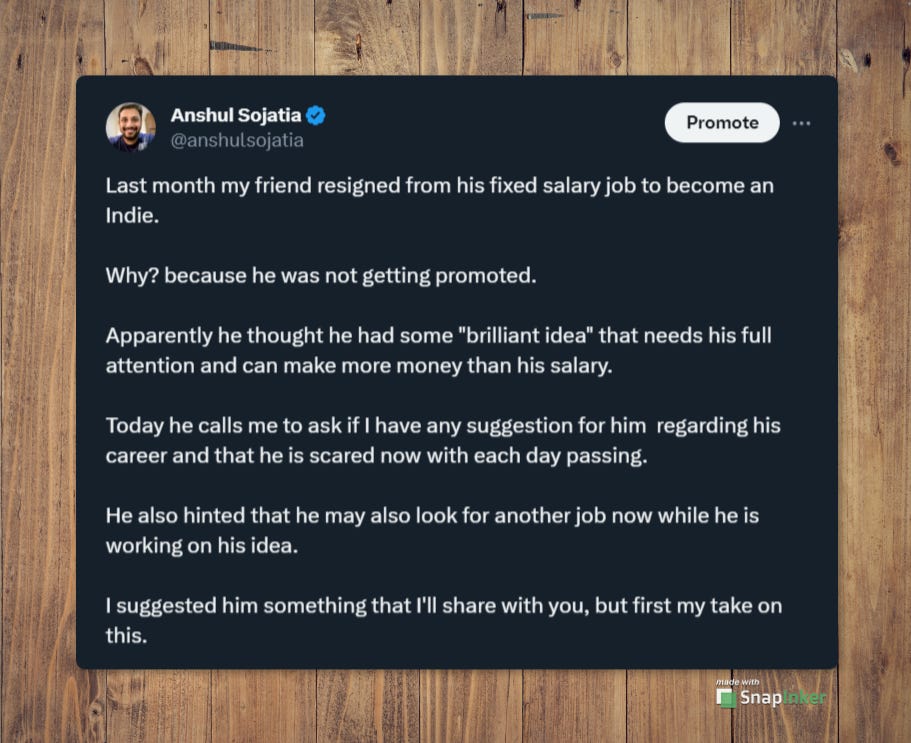Open the Anshul Sojatia display name link
Image resolution: width=911 pixels, height=743 pixels.
click(236, 115)
